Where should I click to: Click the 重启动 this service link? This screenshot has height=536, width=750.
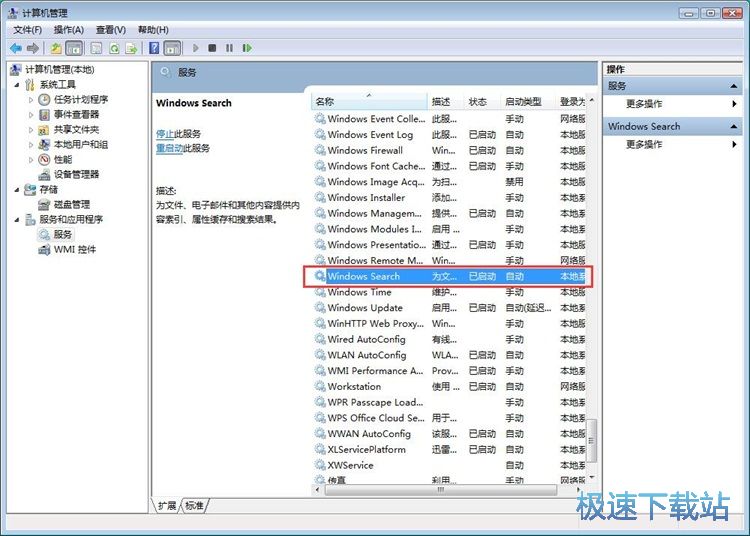pos(169,148)
